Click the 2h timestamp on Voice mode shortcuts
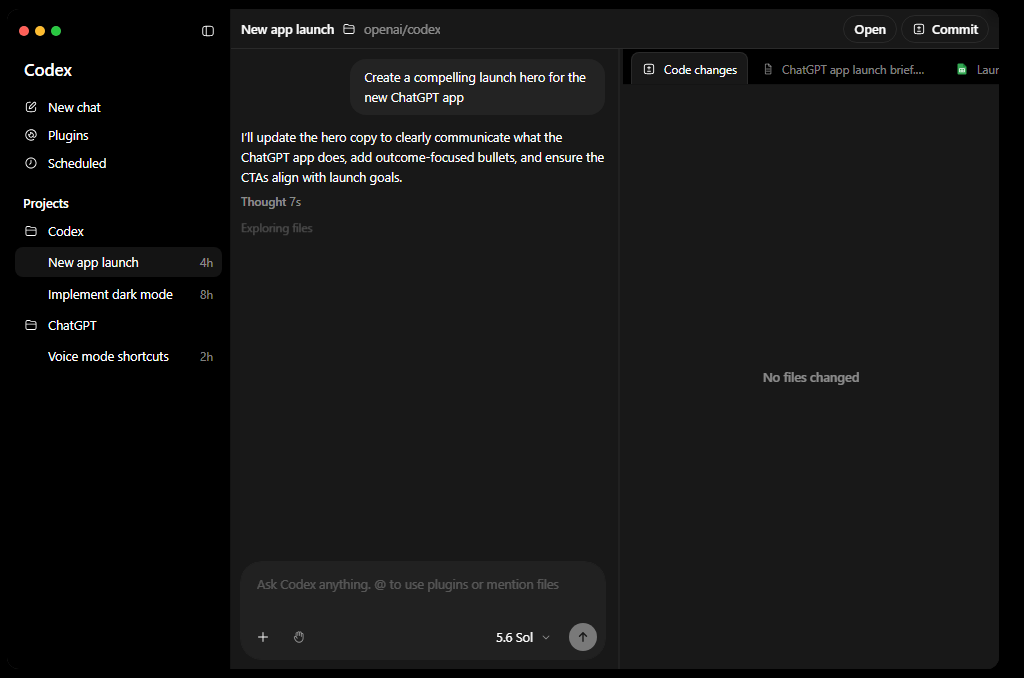The height and width of the screenshot is (678, 1024). point(206,357)
